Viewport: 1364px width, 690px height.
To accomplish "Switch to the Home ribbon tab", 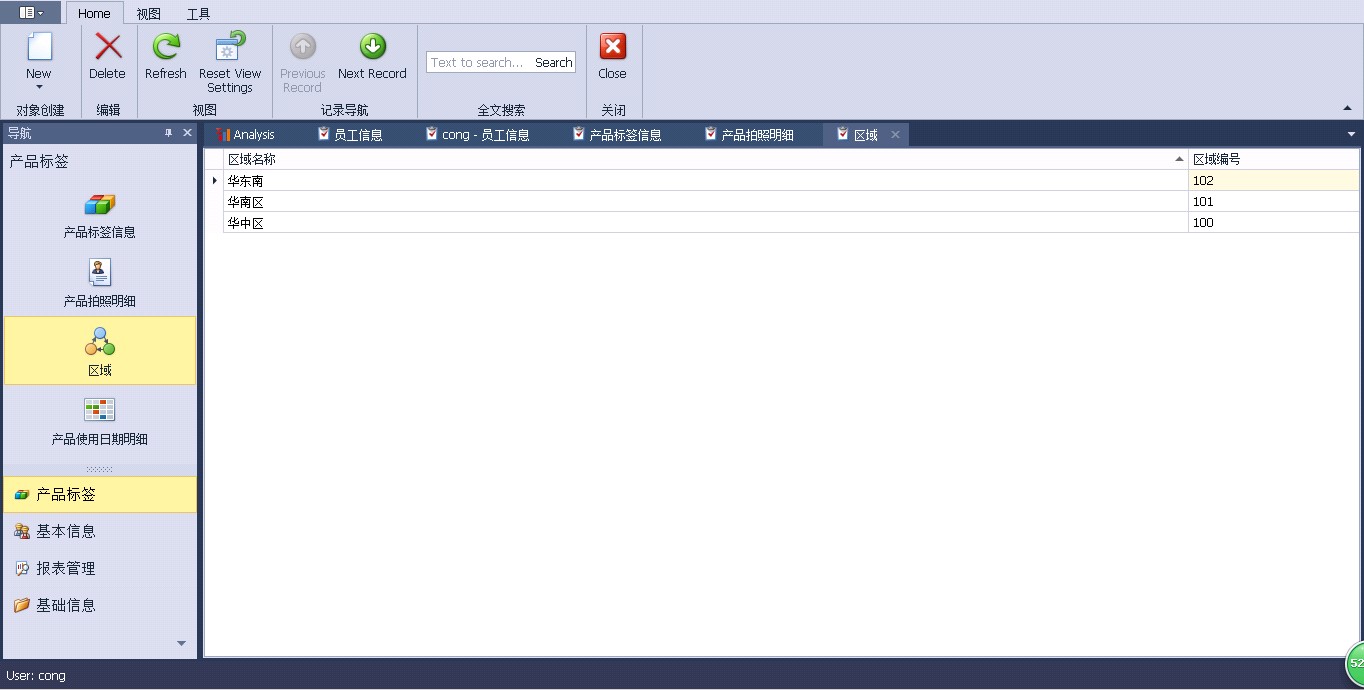I will point(94,13).
